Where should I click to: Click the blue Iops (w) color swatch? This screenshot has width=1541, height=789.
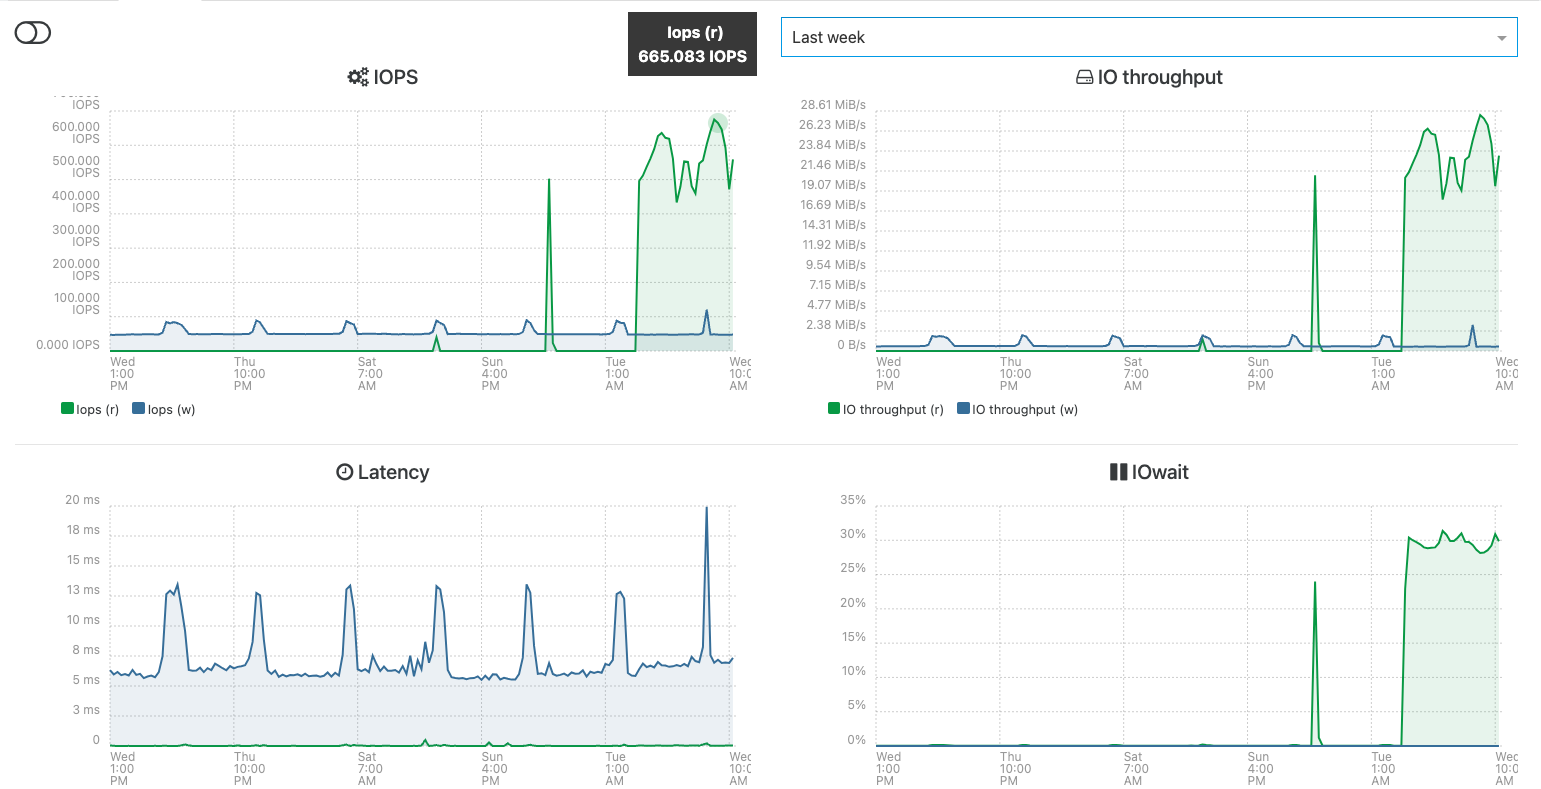139,408
